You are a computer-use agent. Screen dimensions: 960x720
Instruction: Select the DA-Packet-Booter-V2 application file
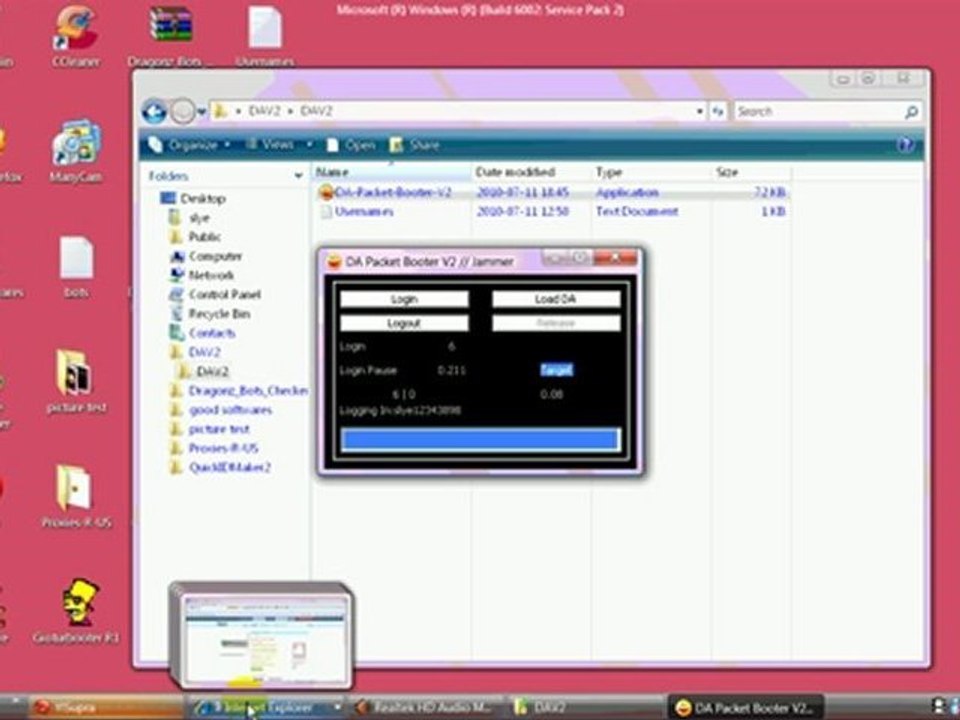(x=393, y=192)
